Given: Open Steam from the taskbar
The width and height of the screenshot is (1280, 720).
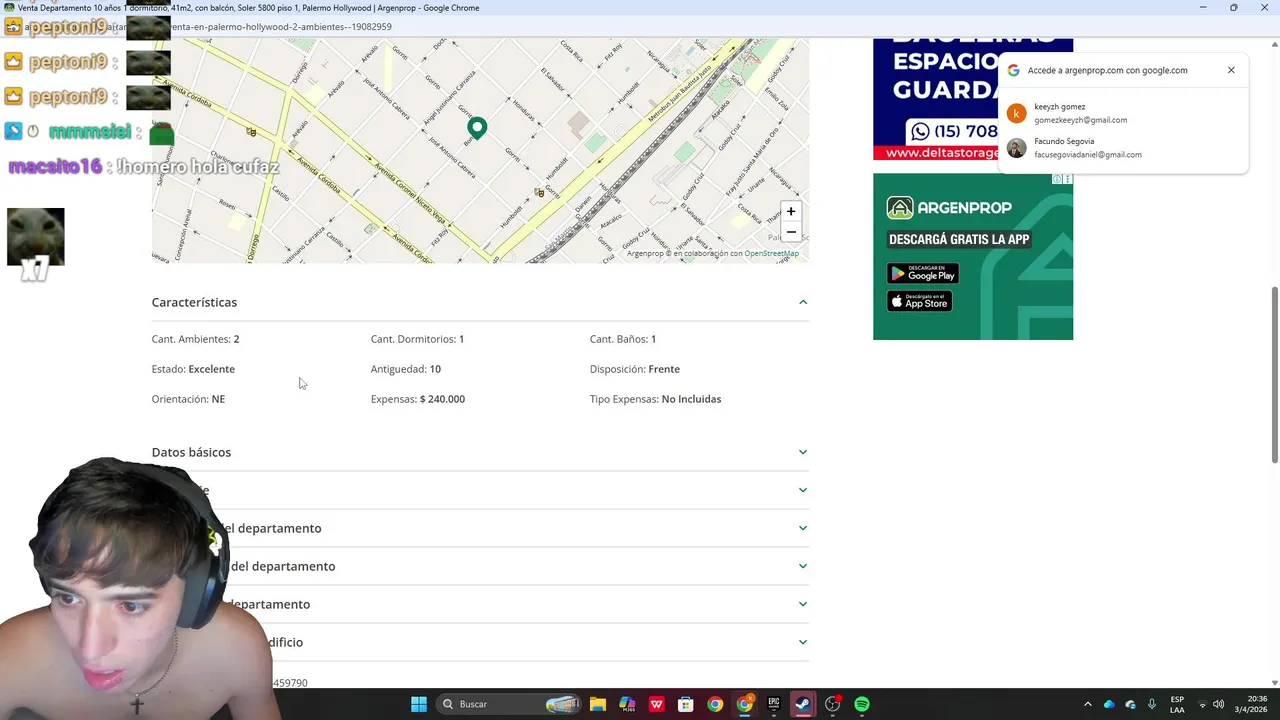Looking at the screenshot, I should point(803,704).
